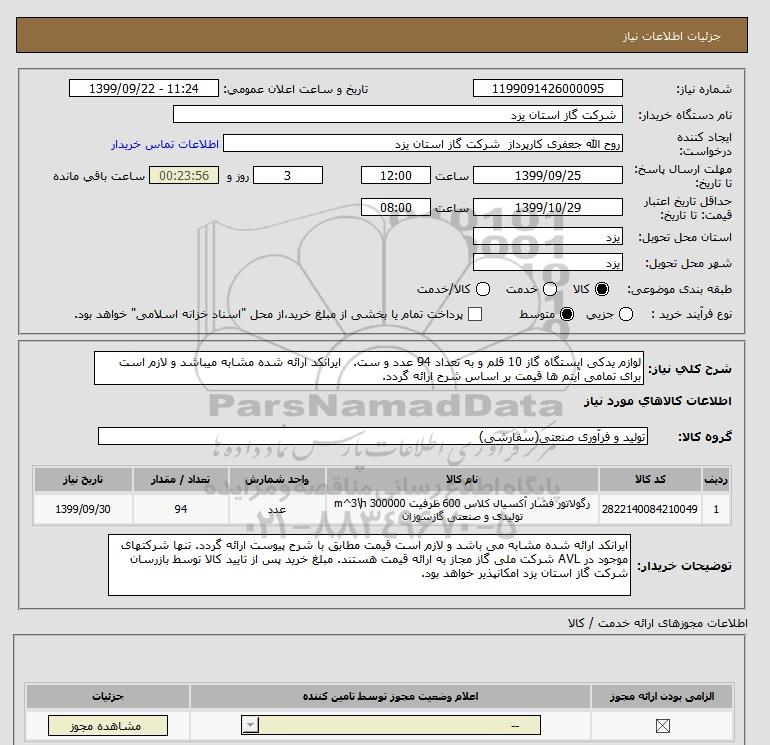Click the جزئیات column header in permits table
The width and height of the screenshot is (770, 745).
tap(108, 696)
